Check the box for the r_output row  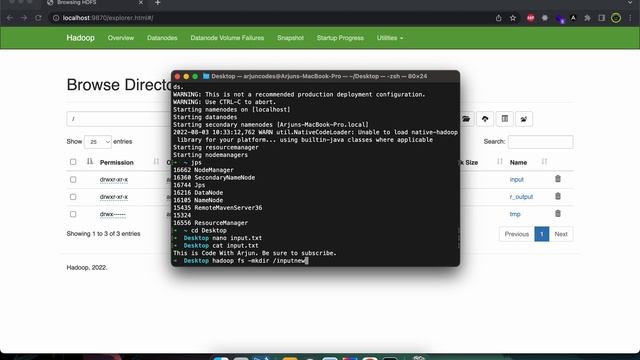tap(73, 197)
